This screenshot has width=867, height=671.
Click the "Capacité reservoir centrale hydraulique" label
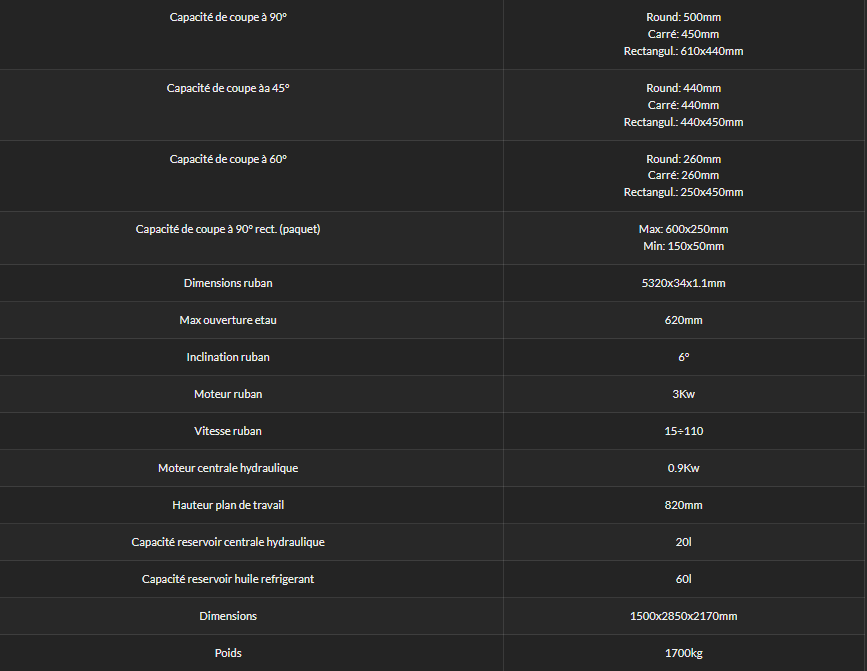(228, 542)
